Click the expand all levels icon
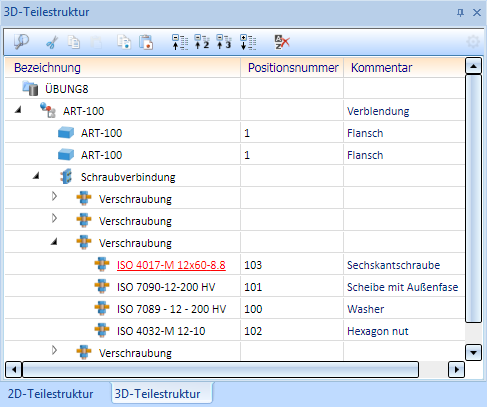The height and width of the screenshot is (407, 487). tap(248, 42)
